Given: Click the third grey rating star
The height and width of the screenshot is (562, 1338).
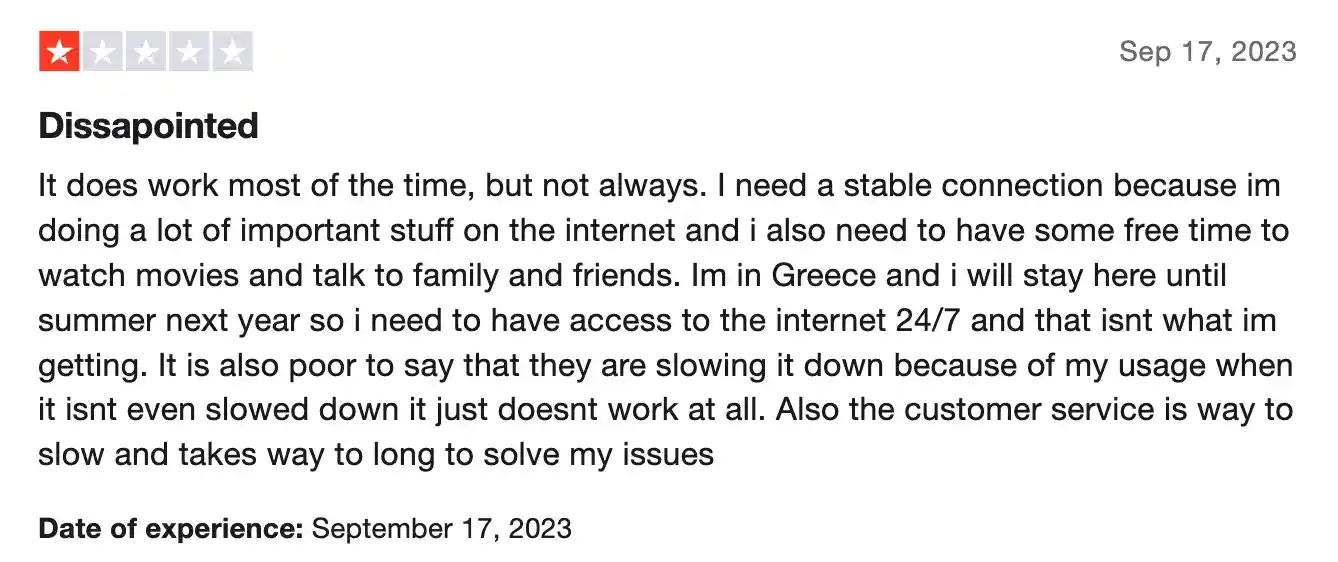Looking at the screenshot, I should tap(146, 52).
